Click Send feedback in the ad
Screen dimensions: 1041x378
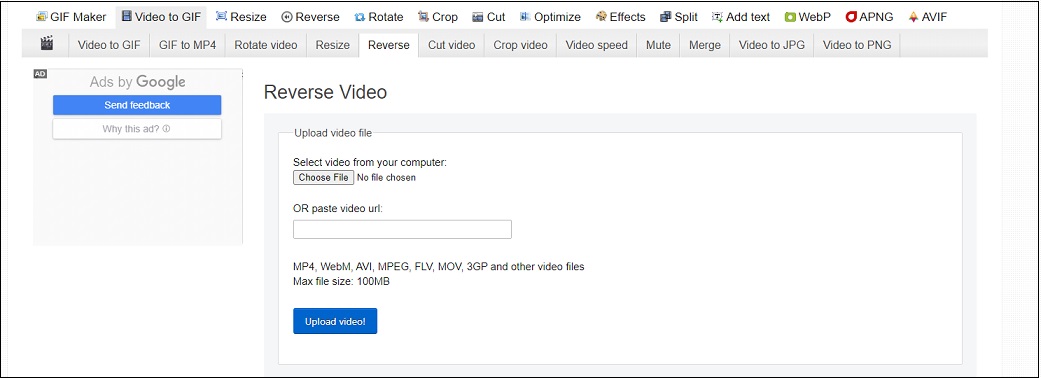[137, 105]
